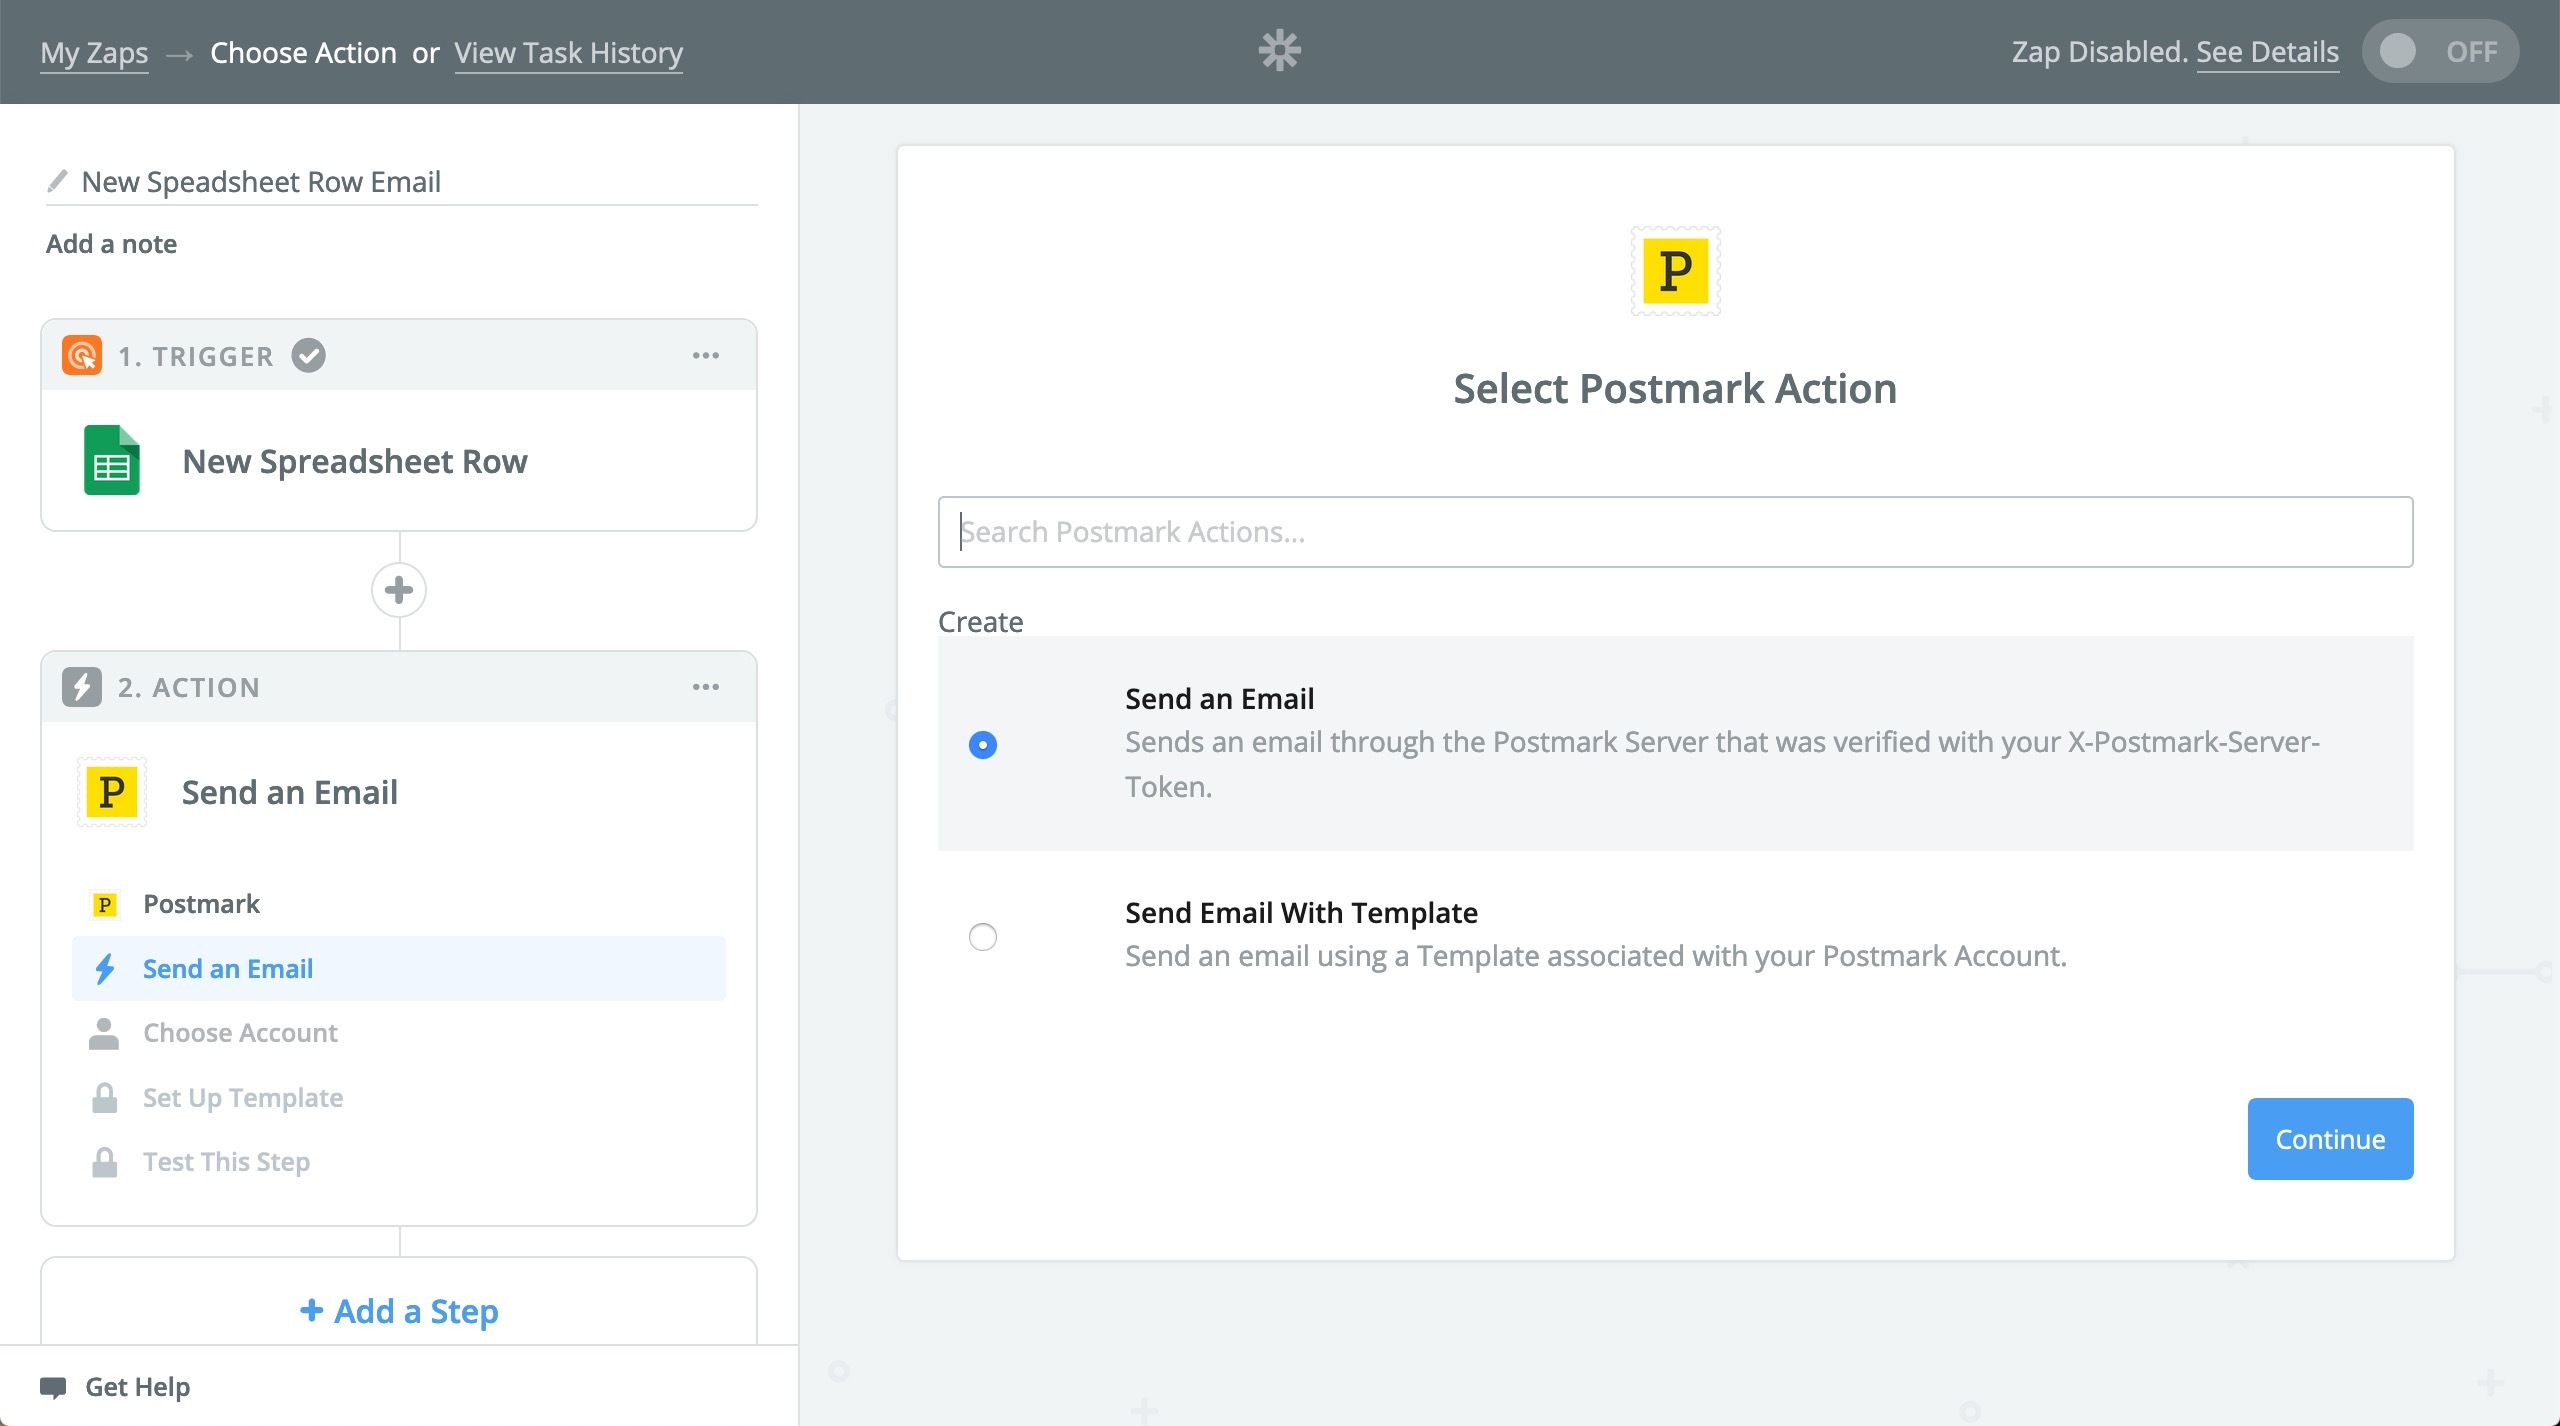Open the See Details link

tap(2267, 51)
